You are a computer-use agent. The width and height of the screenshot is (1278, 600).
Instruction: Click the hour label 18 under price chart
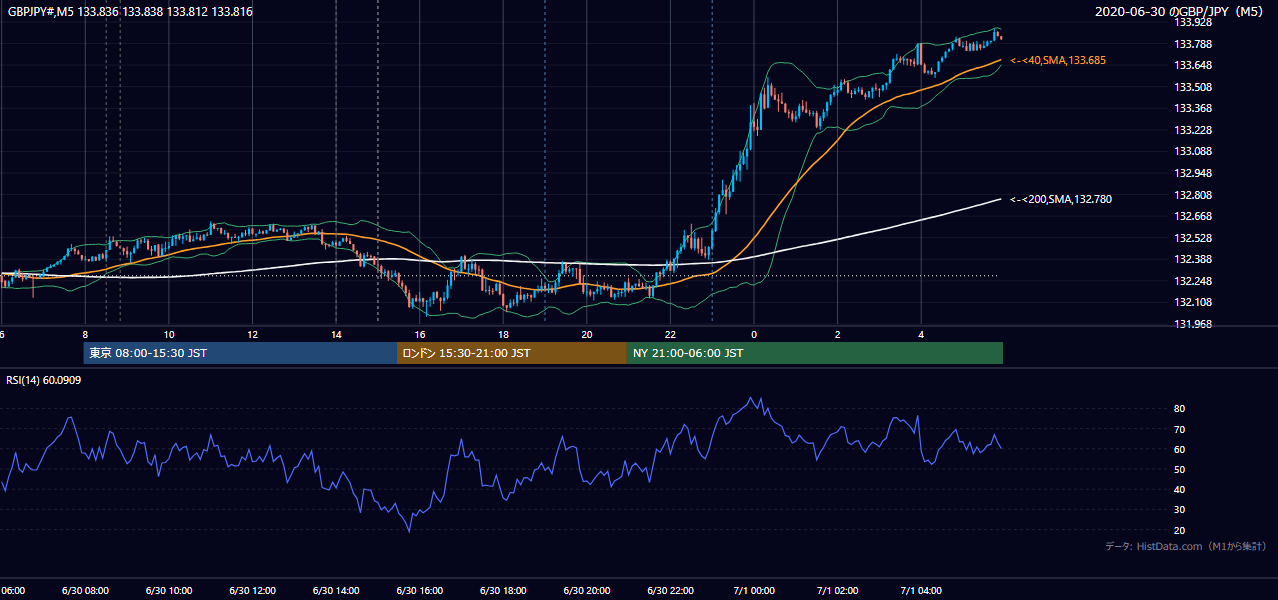503,334
